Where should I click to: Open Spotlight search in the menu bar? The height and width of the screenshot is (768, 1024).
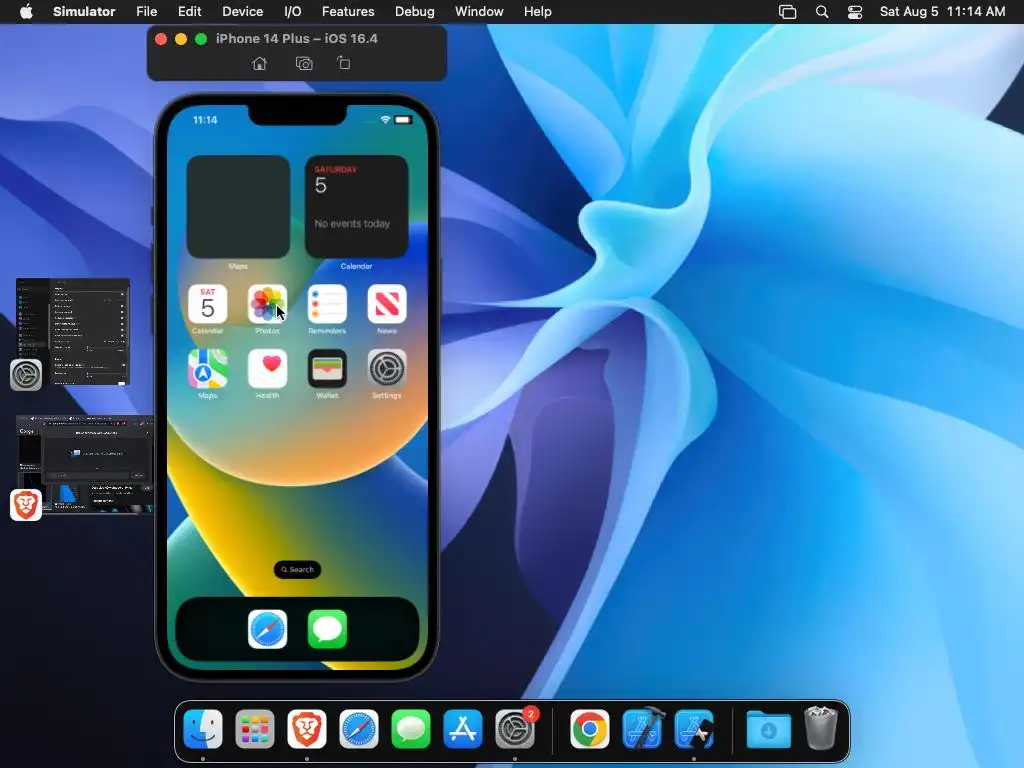822,12
